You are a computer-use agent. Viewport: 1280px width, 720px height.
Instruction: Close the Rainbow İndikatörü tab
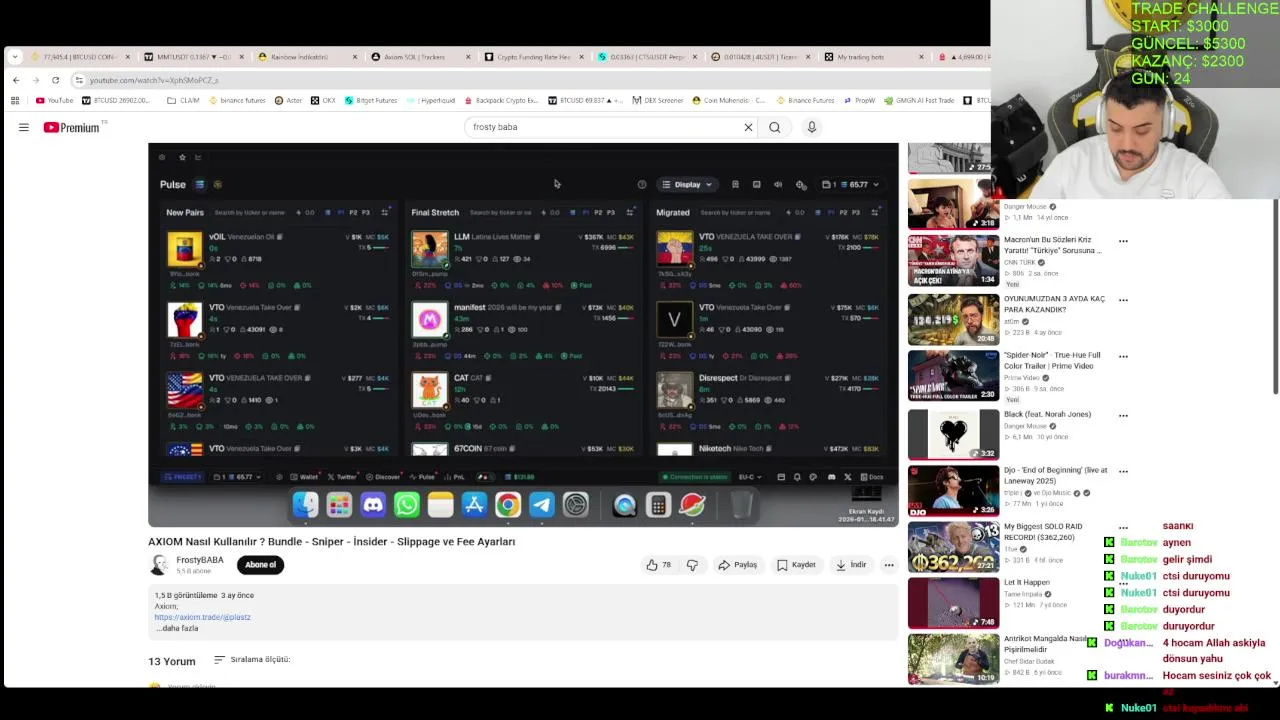coord(354,57)
